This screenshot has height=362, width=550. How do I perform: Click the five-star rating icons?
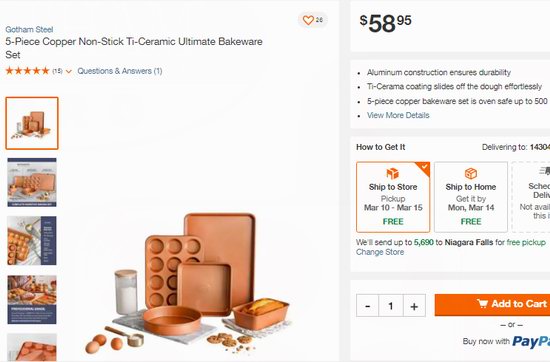coord(27,71)
